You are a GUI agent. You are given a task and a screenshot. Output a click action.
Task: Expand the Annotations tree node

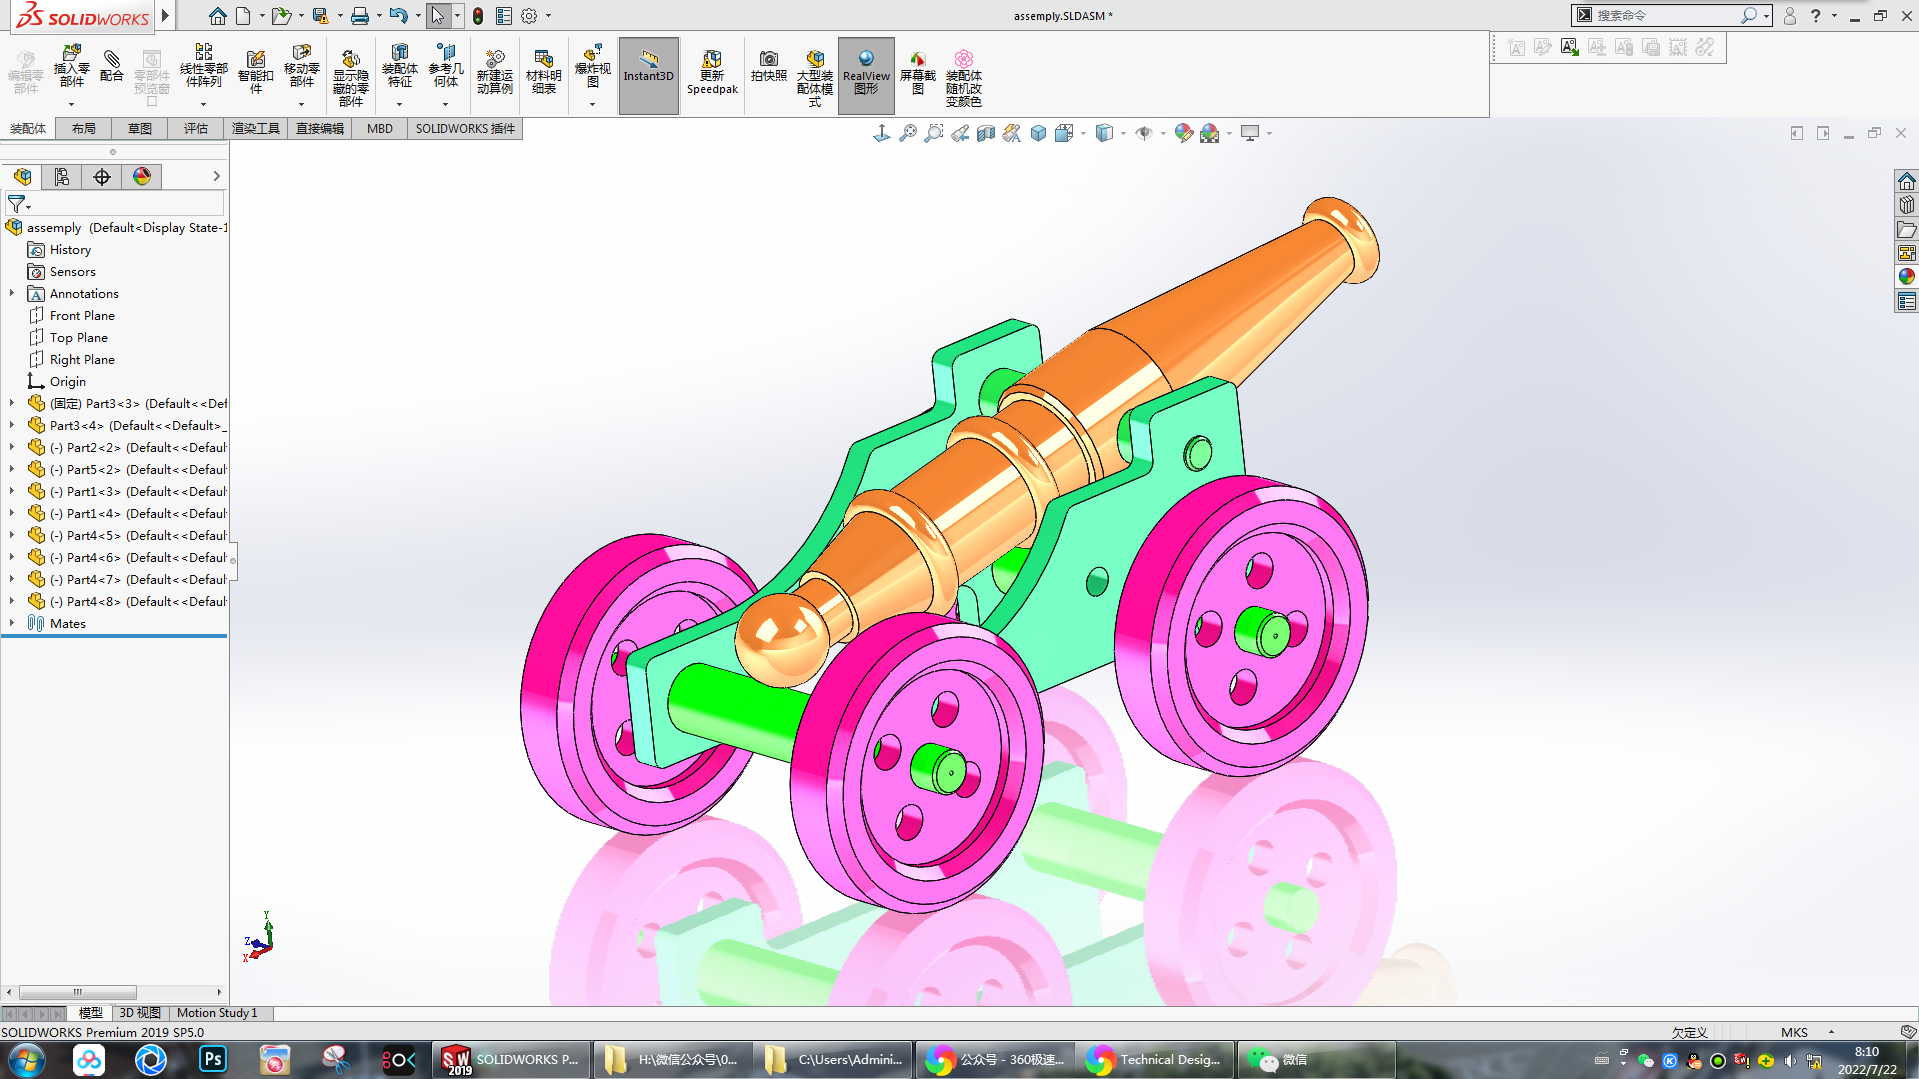pos(12,293)
